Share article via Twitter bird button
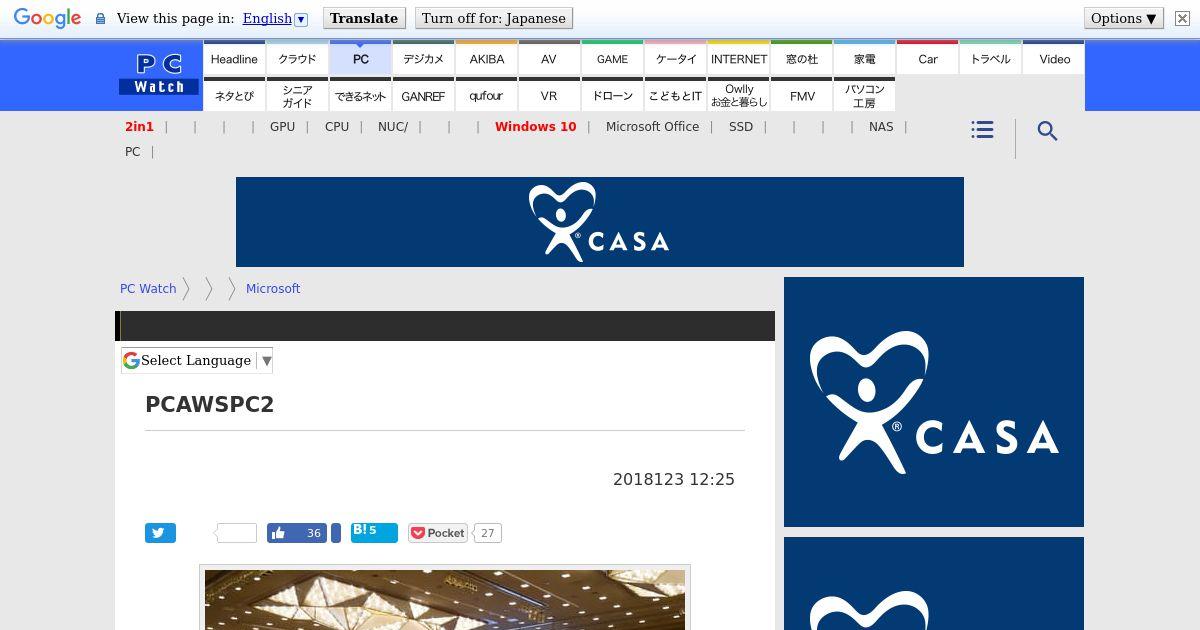The image size is (1200, 630). click(160, 533)
